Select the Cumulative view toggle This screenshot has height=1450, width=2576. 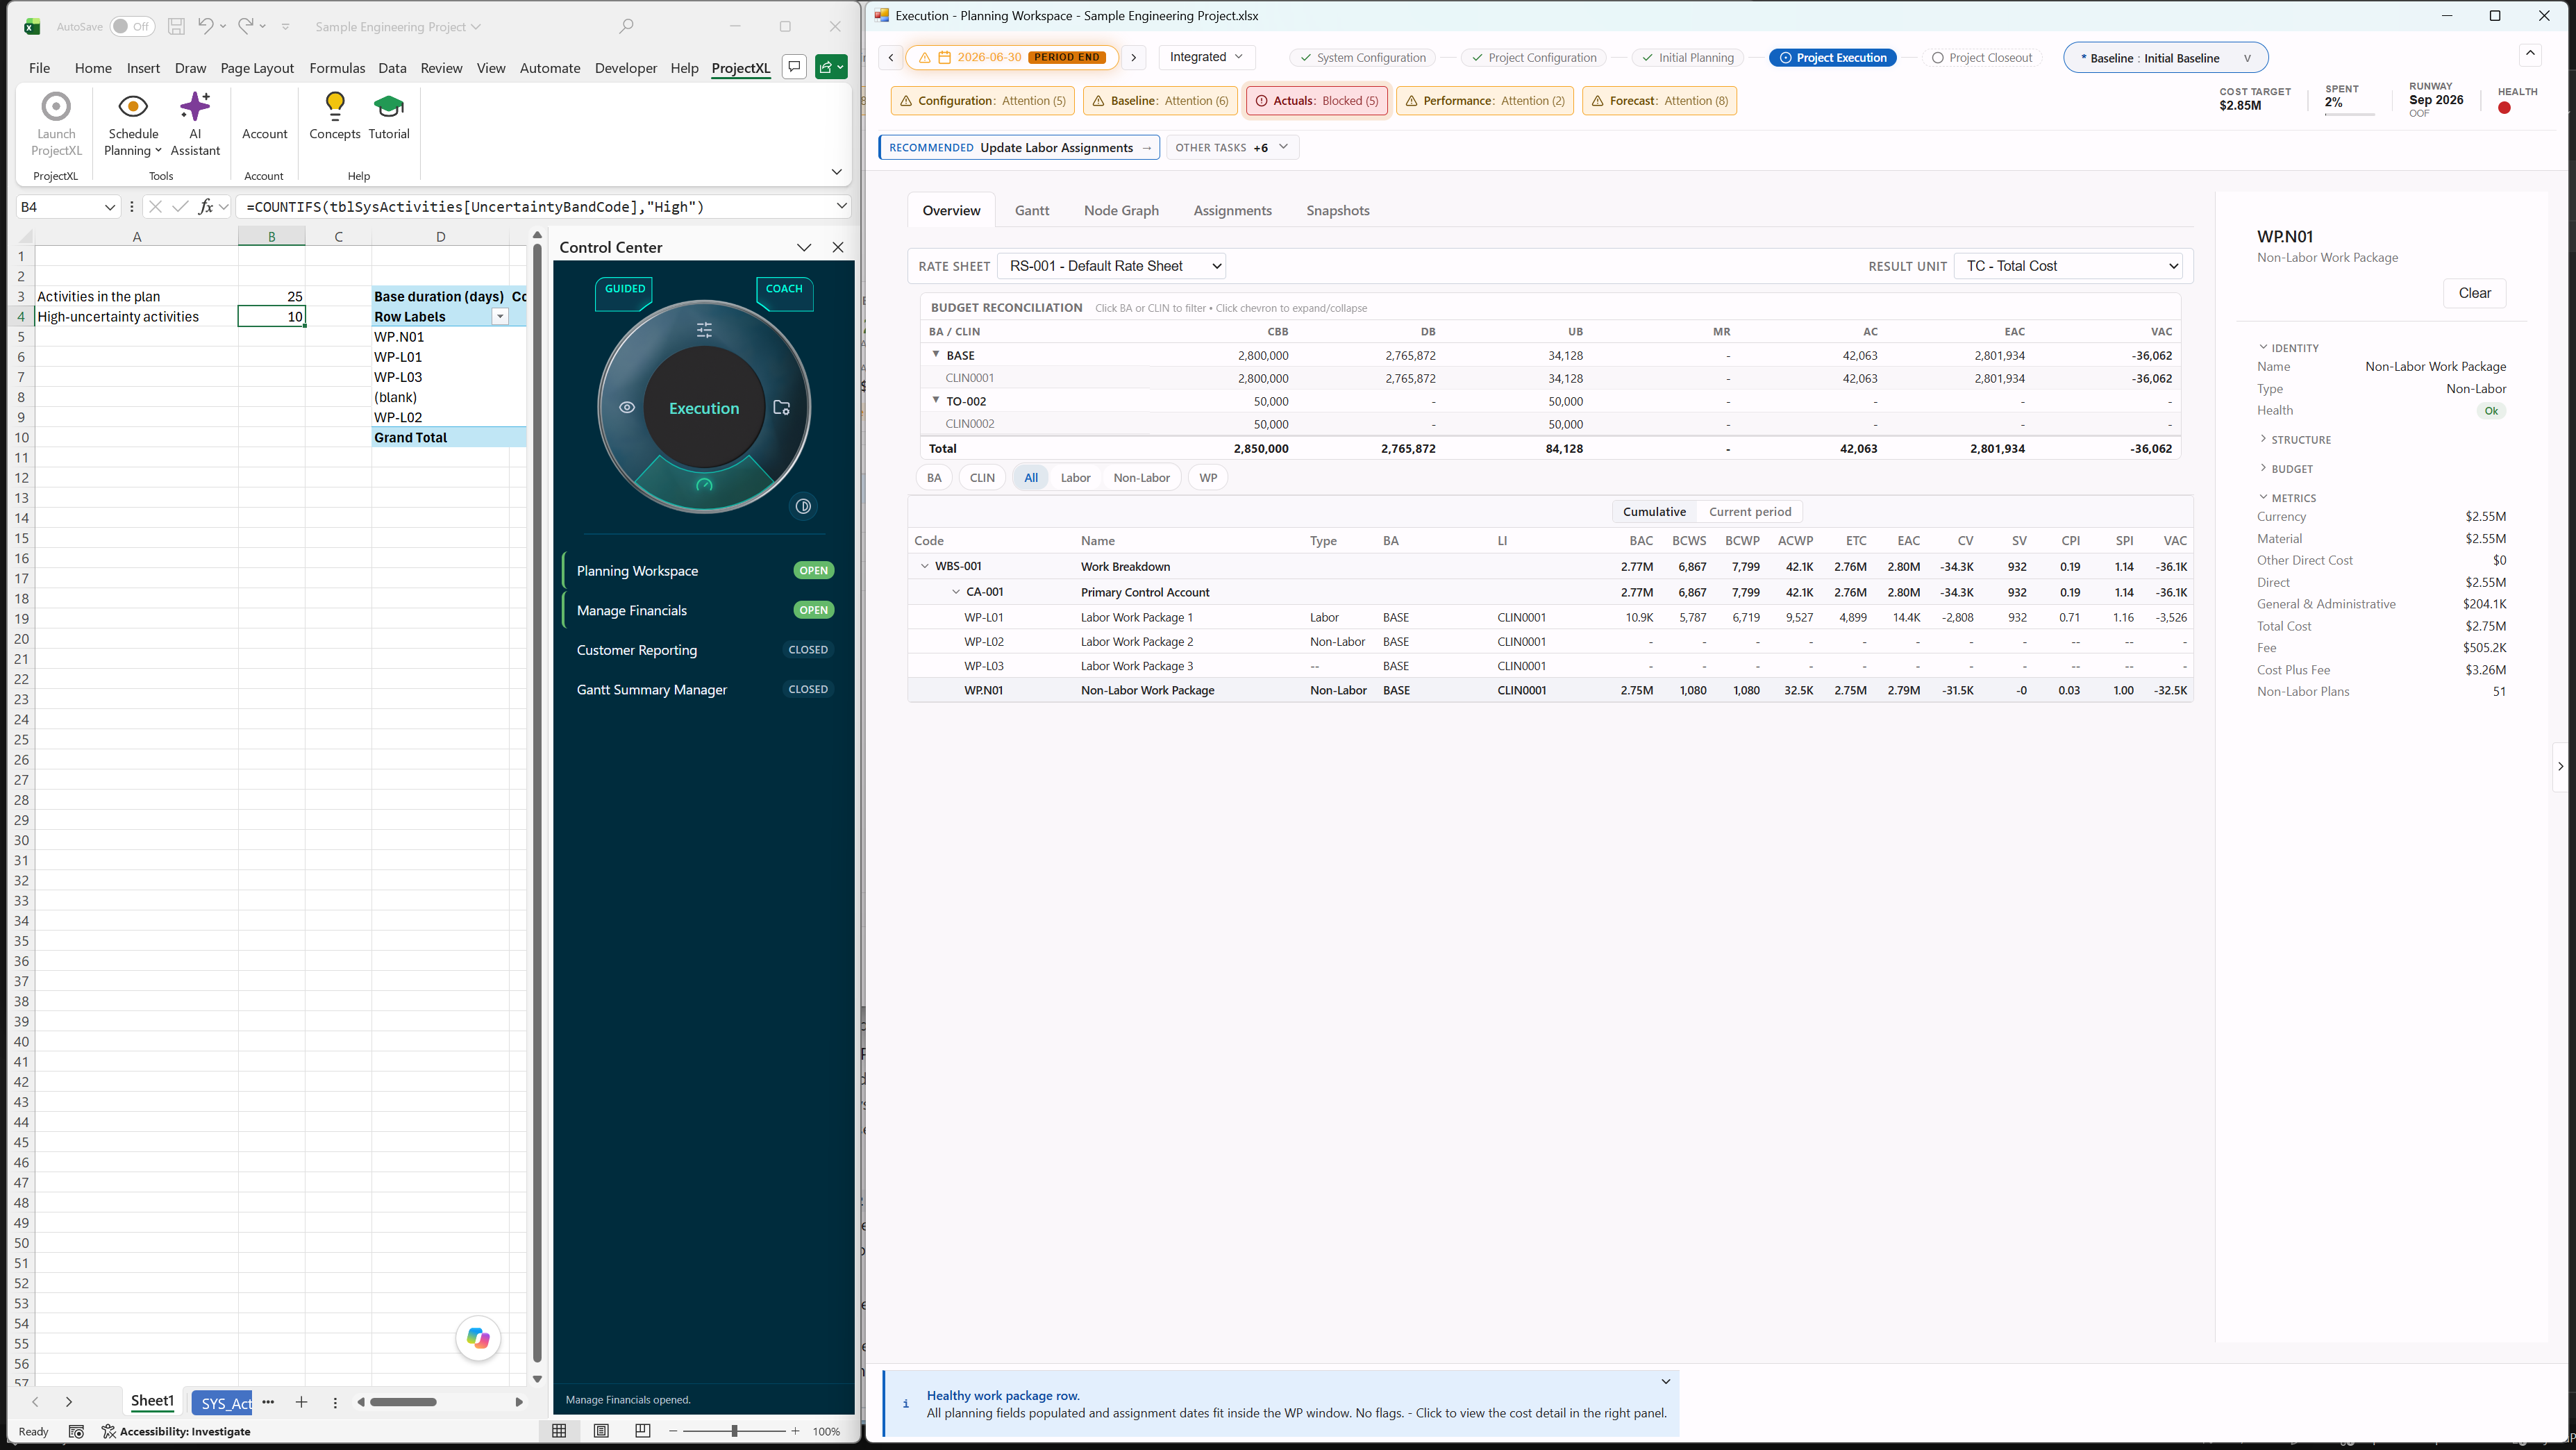coord(1654,512)
